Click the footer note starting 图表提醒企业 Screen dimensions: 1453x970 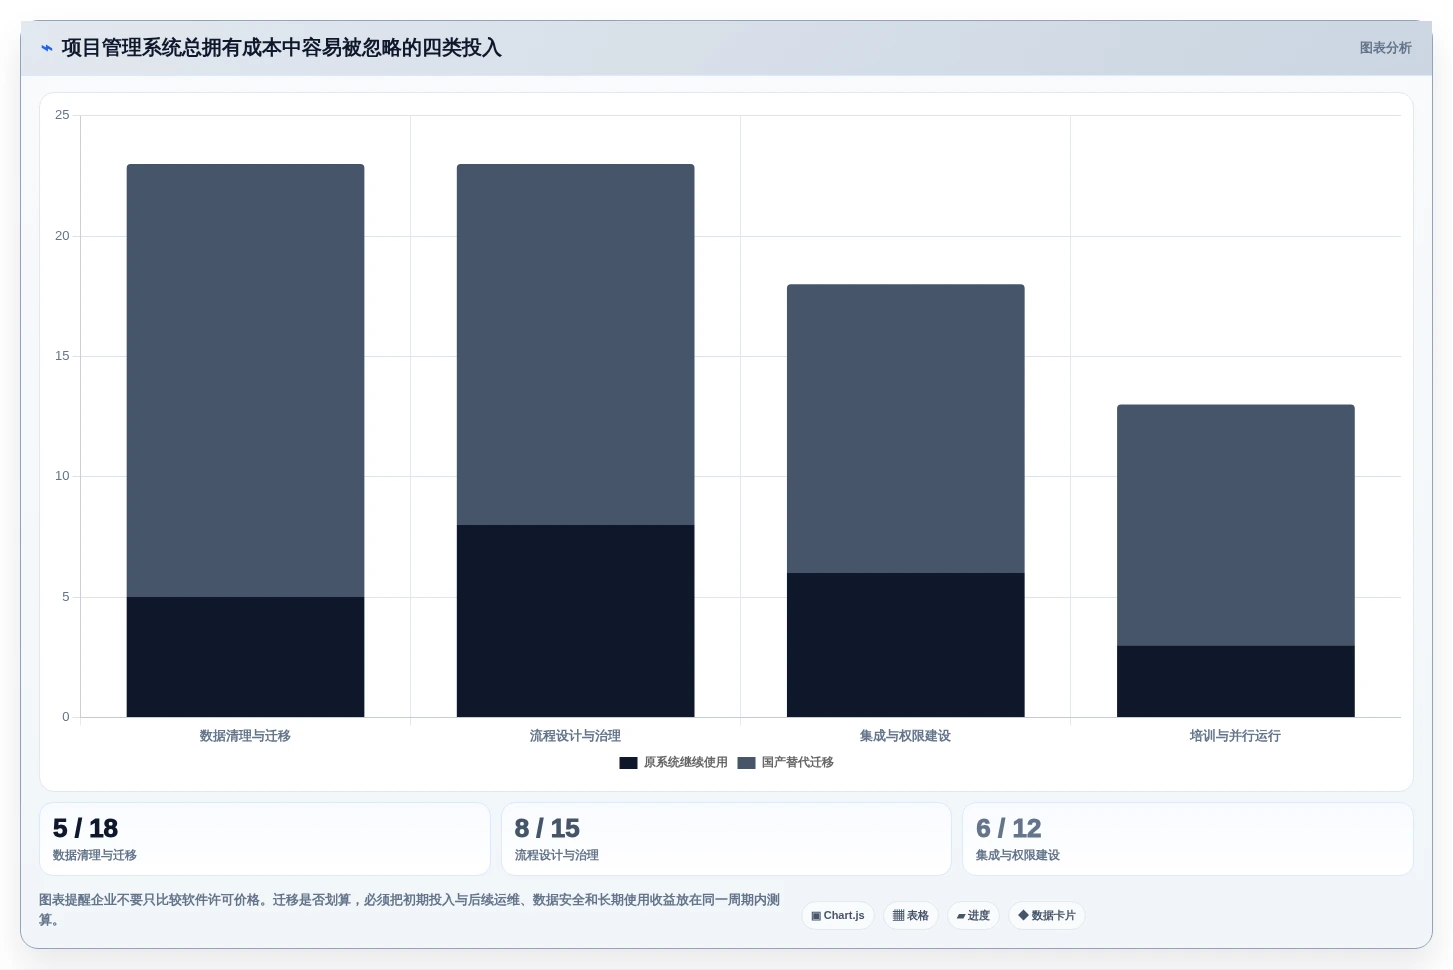point(409,910)
